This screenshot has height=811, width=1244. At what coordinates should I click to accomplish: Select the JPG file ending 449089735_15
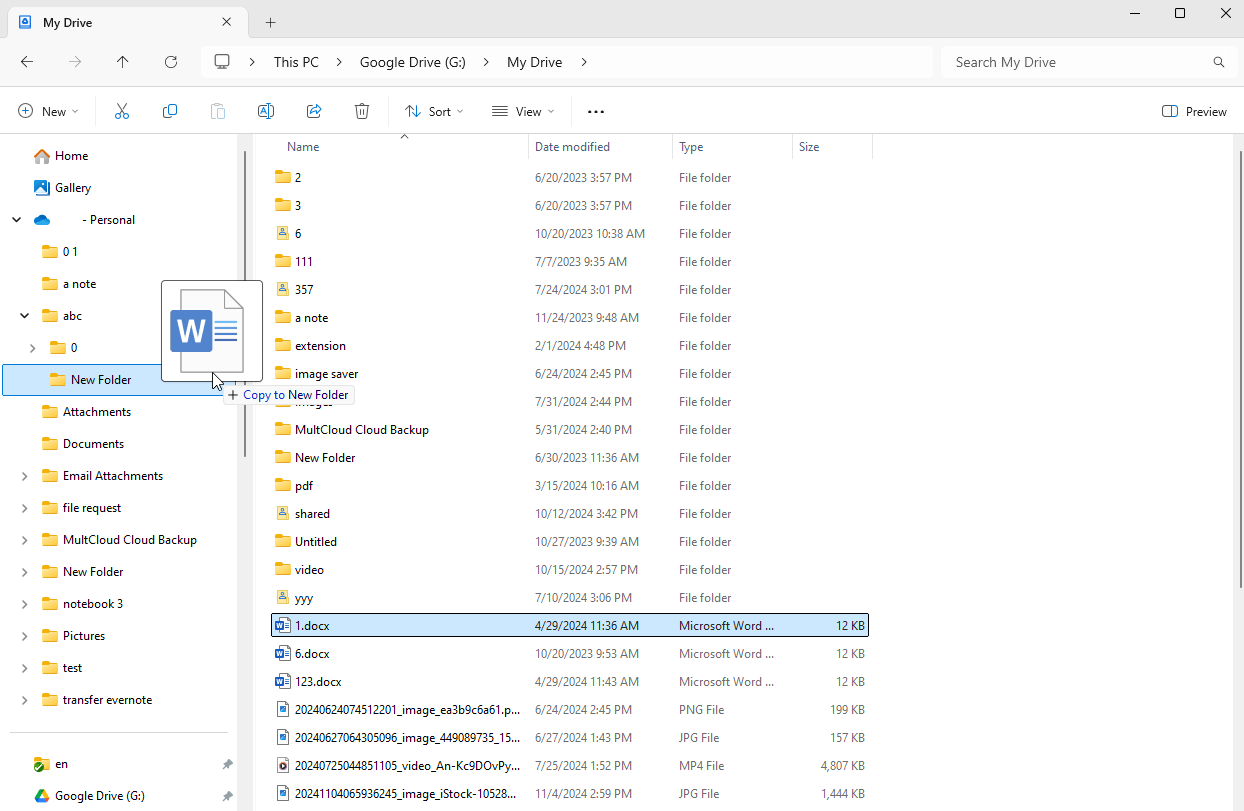coord(570,738)
